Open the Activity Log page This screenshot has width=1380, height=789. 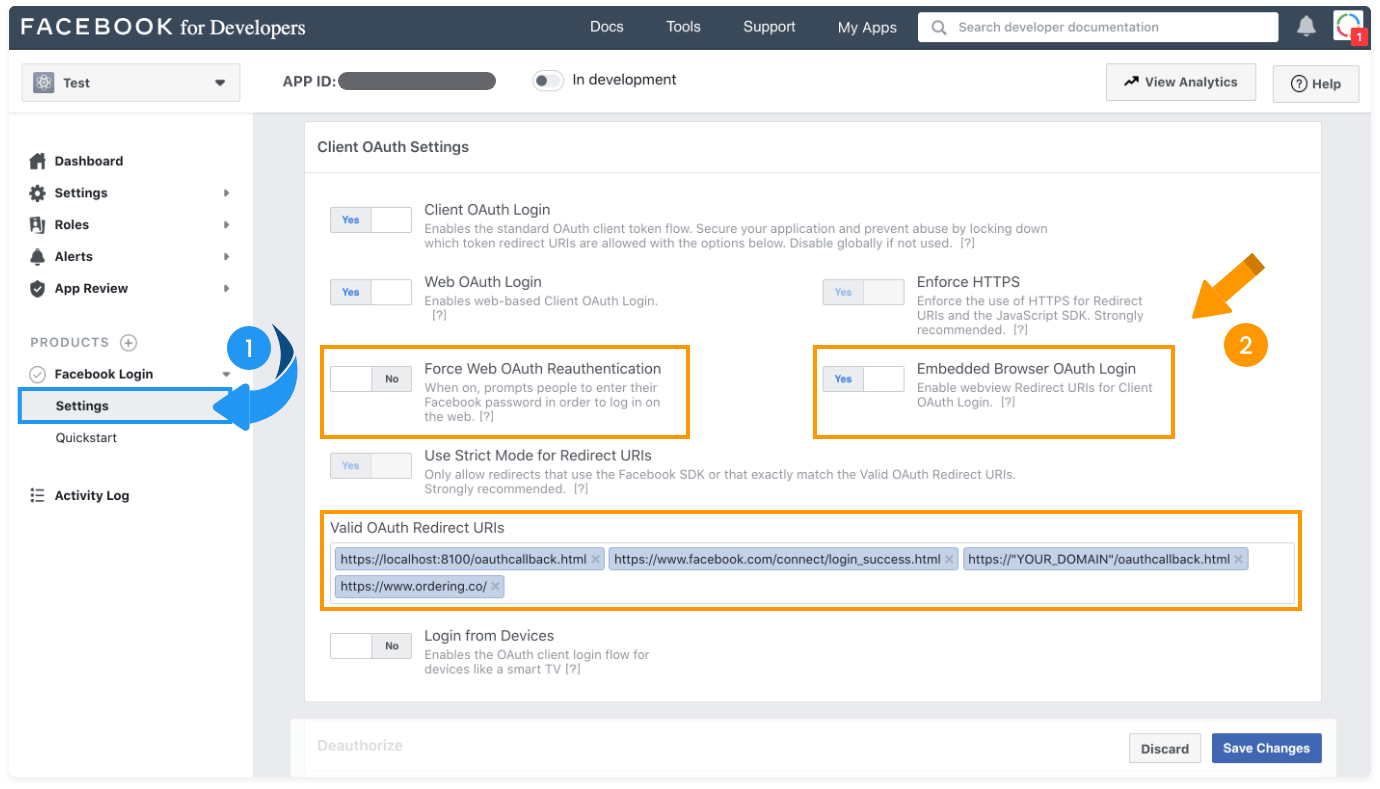click(x=91, y=496)
